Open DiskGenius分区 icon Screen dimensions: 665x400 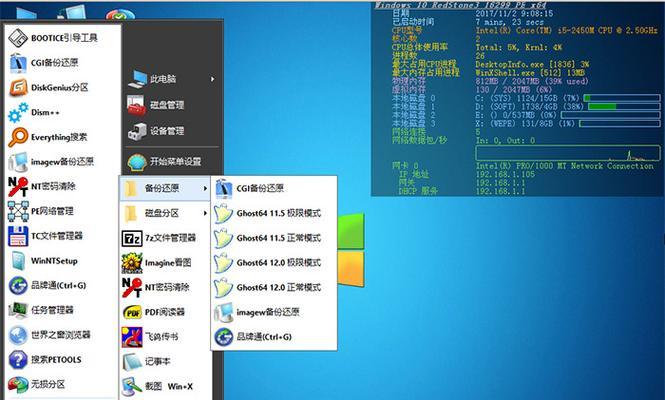click(18, 87)
